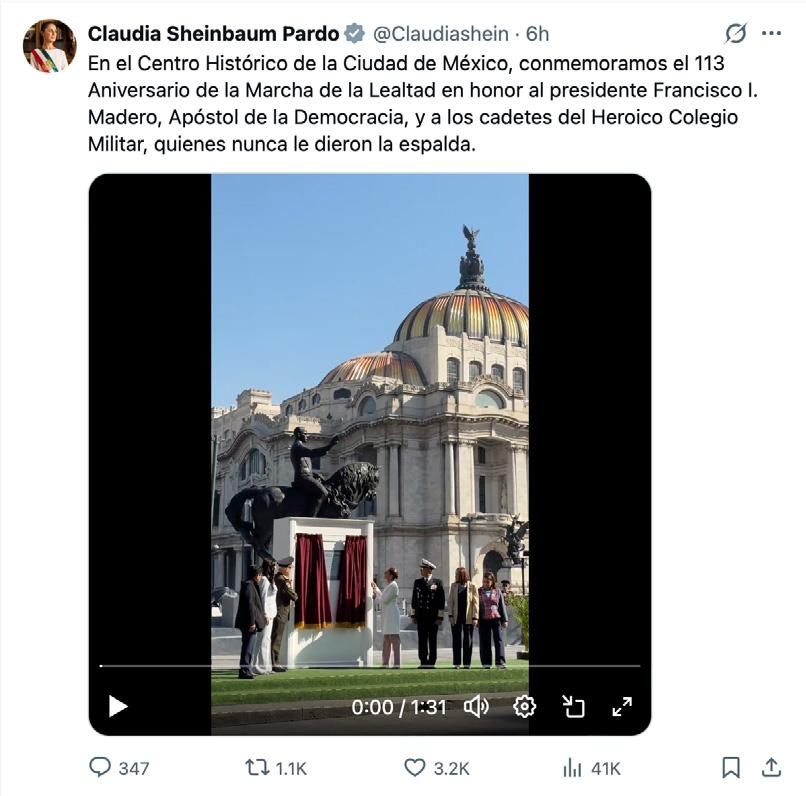Enter picture-in-picture mode for video
Viewport: 806px width, 796px height.
pos(573,707)
